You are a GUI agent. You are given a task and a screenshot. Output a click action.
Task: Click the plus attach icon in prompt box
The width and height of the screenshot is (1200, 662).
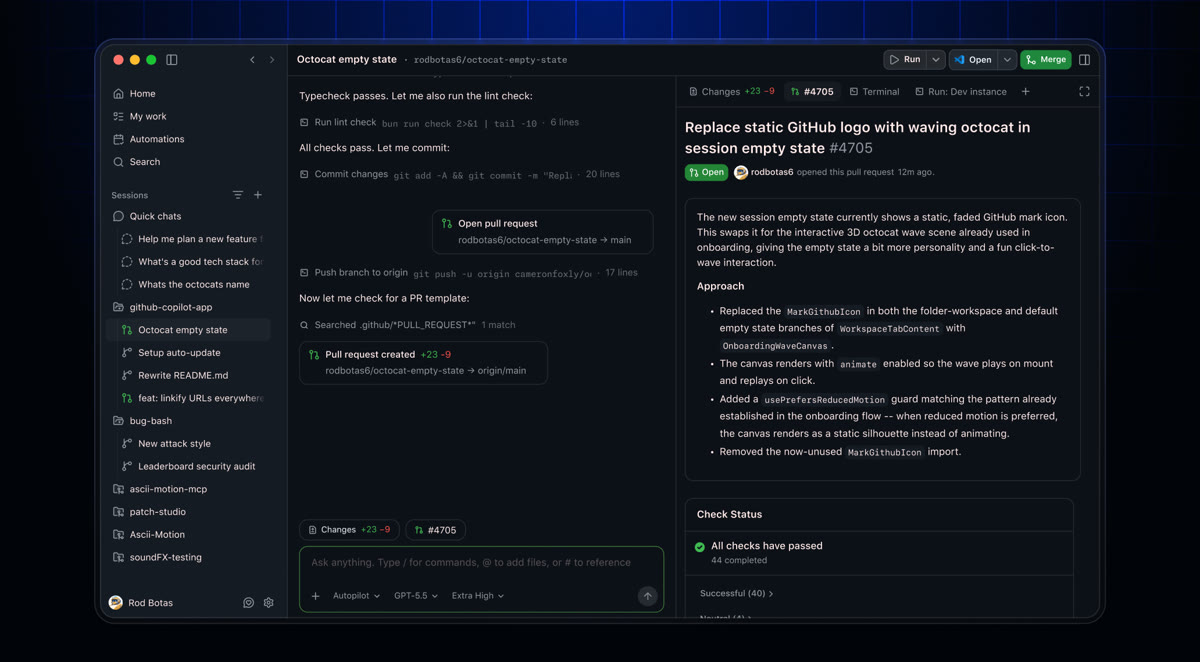[315, 596]
